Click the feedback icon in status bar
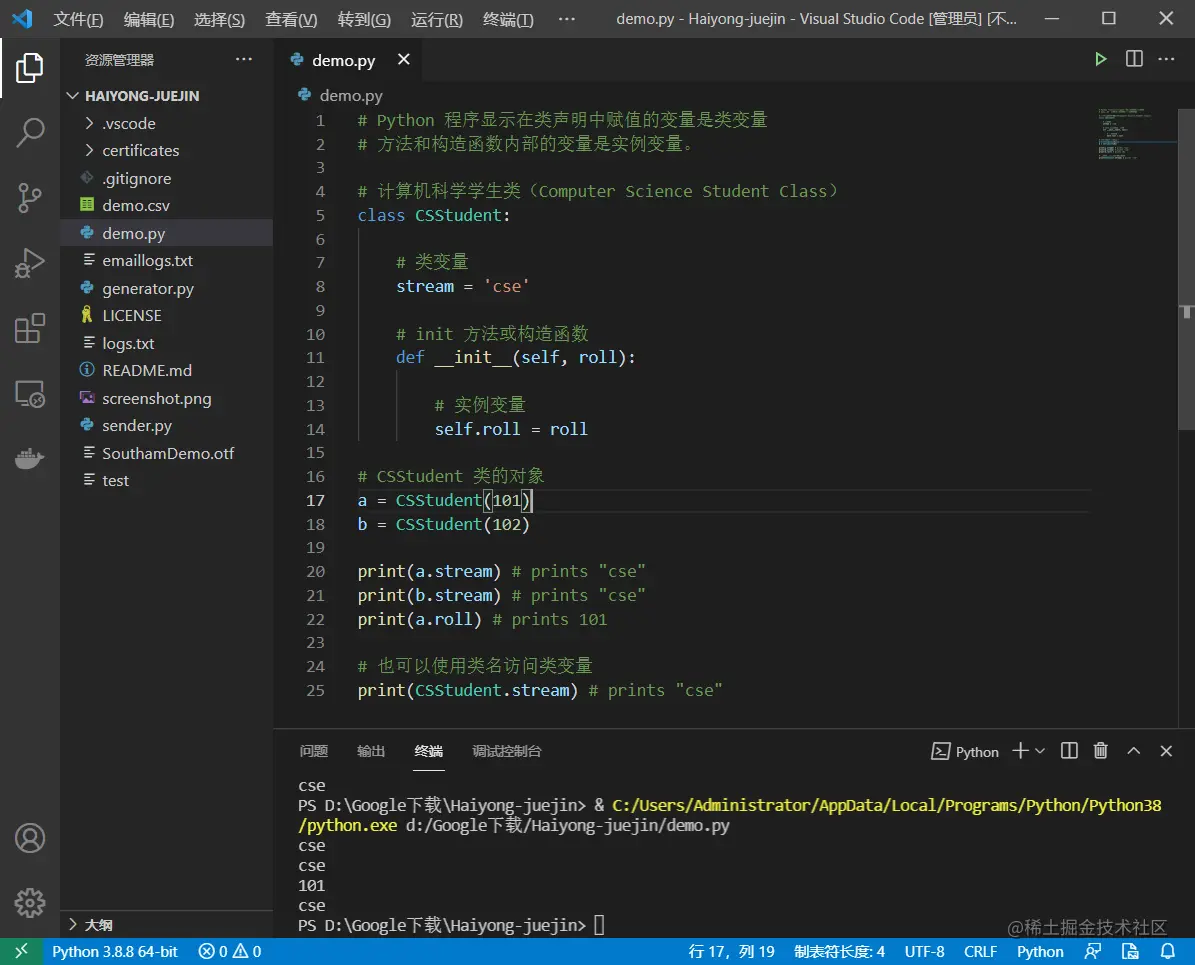The image size is (1195, 965). tap(1093, 951)
